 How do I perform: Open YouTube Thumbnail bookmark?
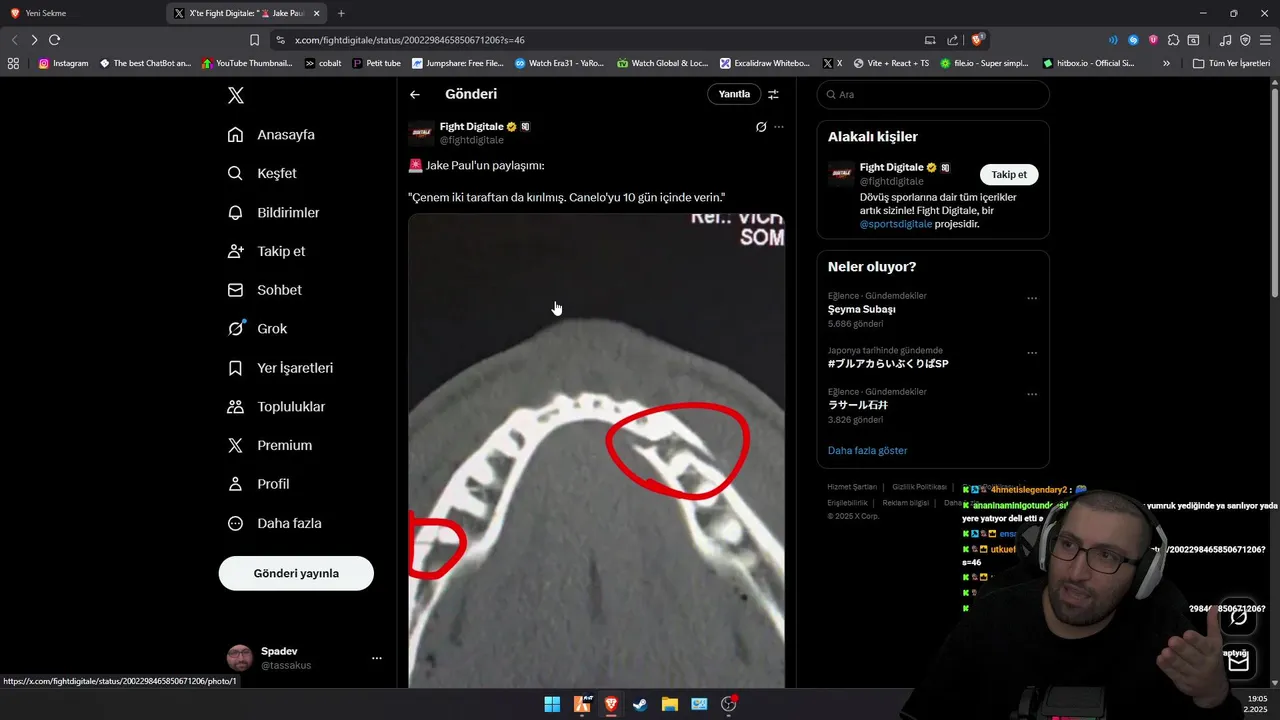point(247,63)
